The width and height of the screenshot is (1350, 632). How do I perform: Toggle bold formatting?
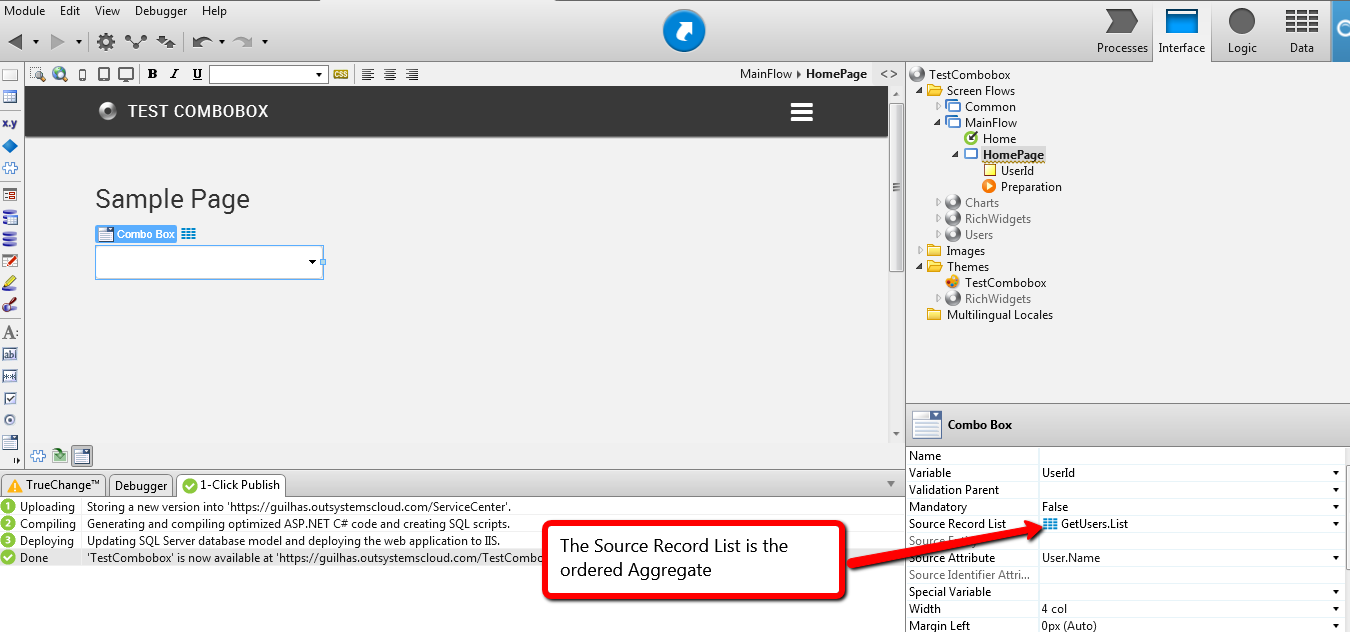click(x=152, y=74)
